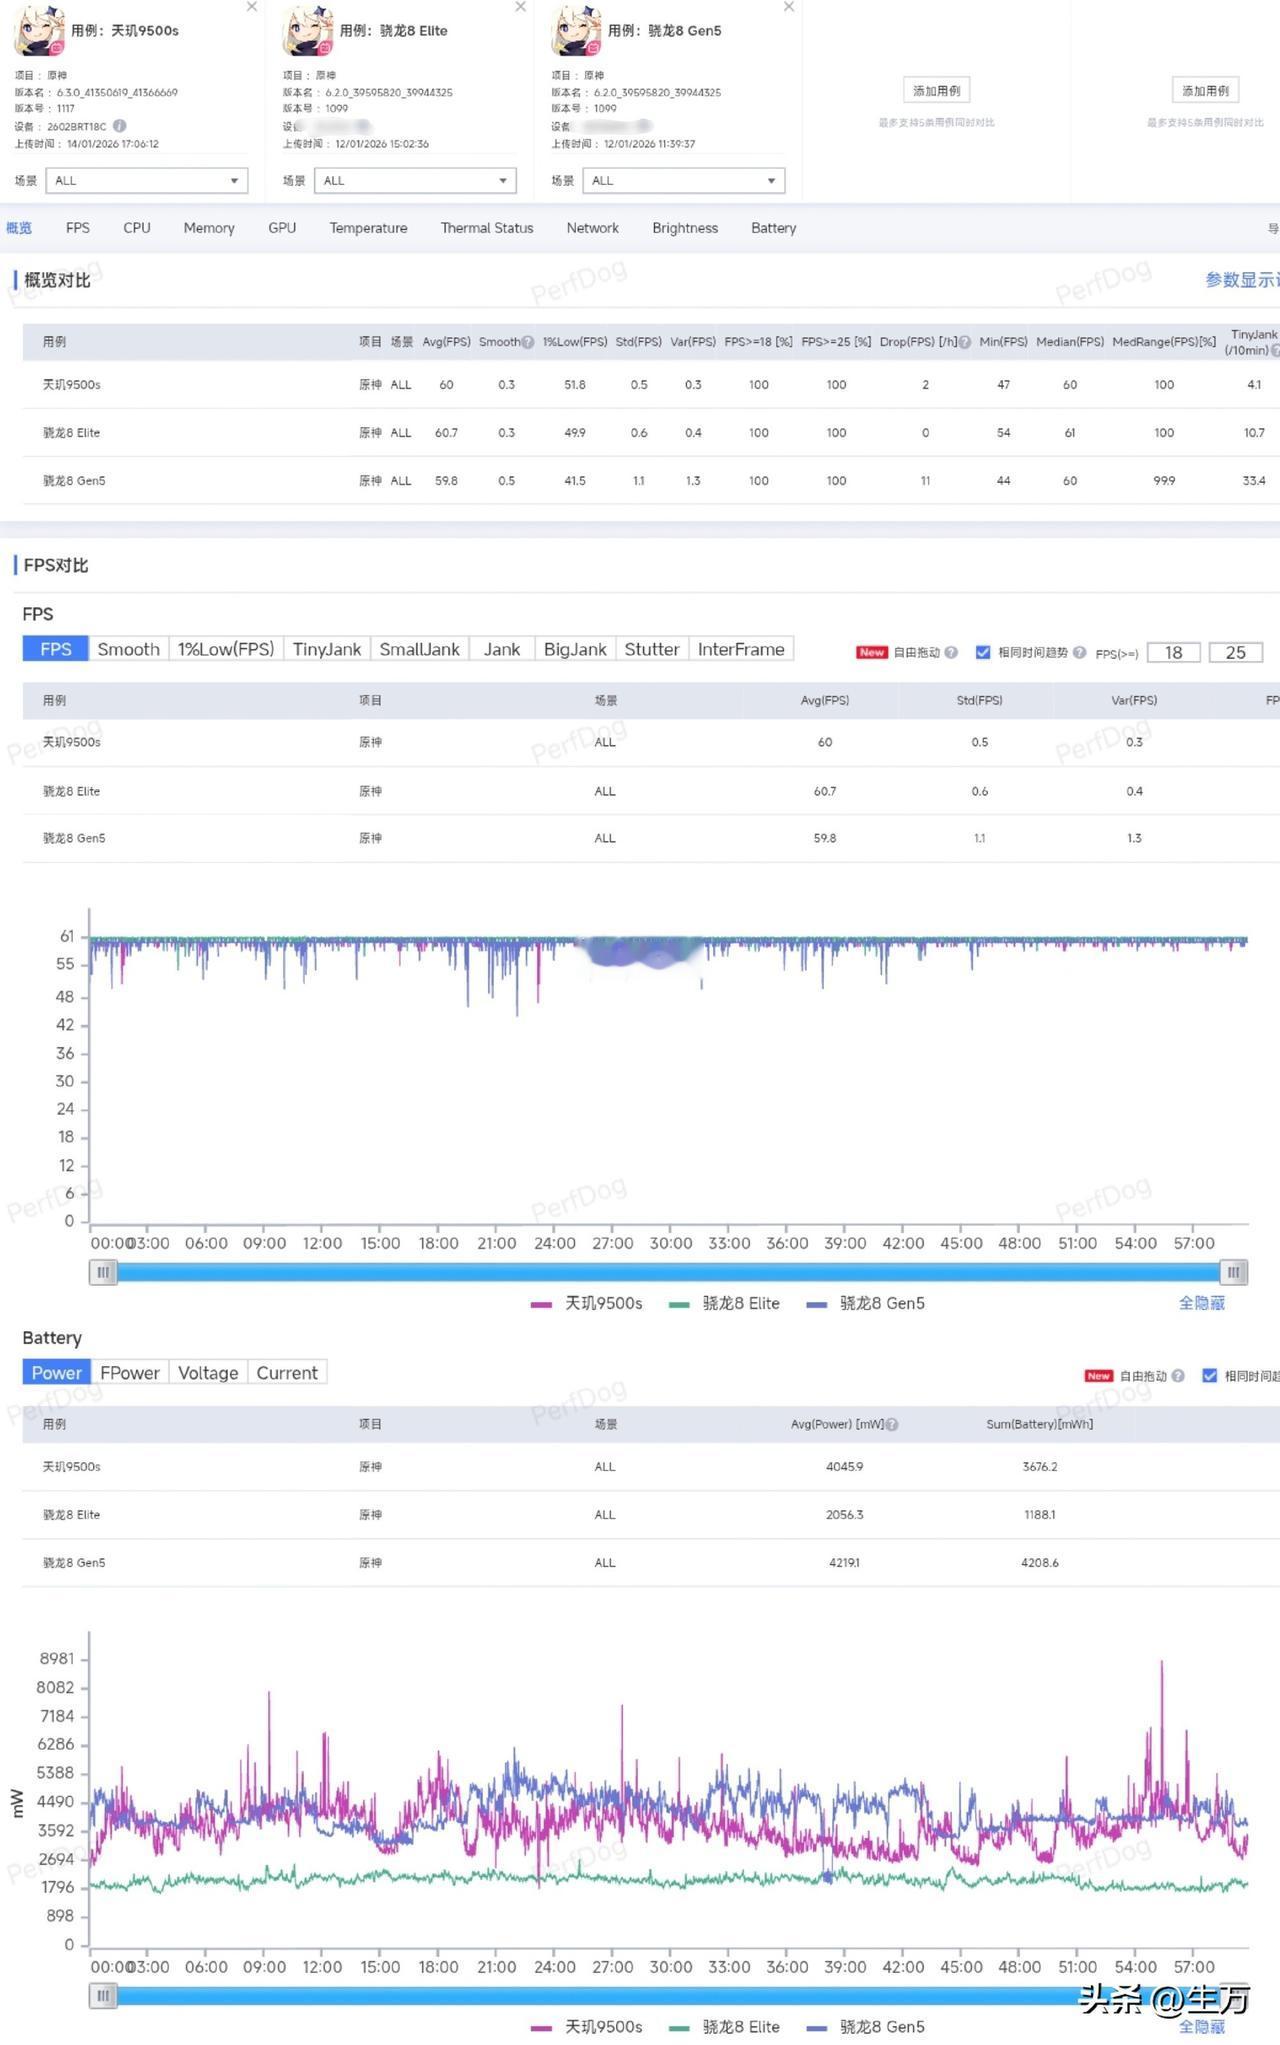Click the avatar image of the 天玑9500s case
Screen dimensions: 1280x2045
pyautogui.click(x=39, y=31)
